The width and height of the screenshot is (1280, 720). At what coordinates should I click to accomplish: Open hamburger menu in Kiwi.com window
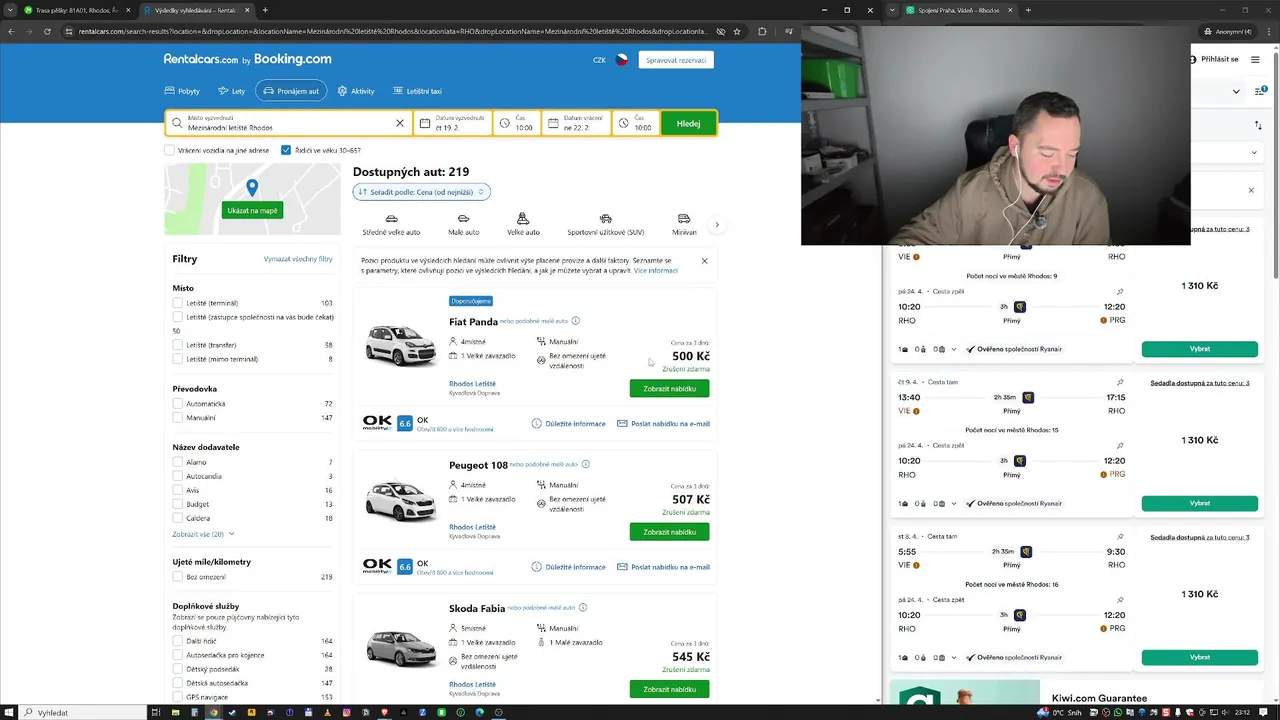(x=1255, y=59)
